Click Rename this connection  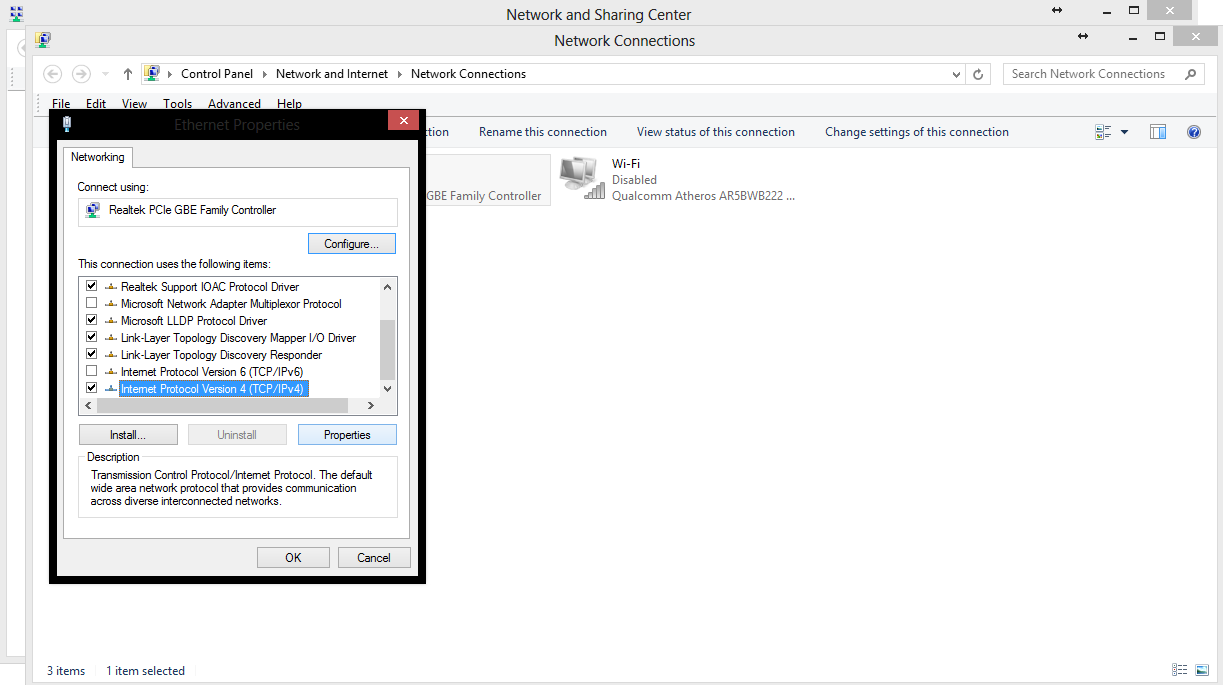tap(543, 132)
